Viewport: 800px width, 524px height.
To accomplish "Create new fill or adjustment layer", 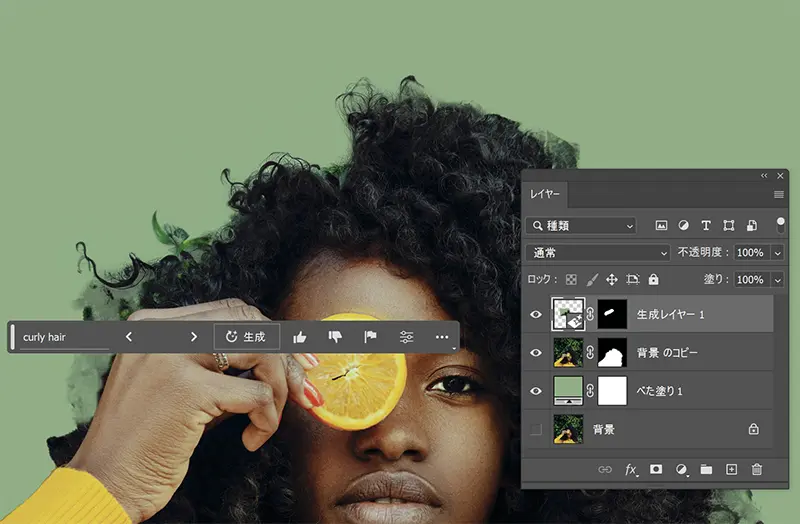I will (681, 469).
